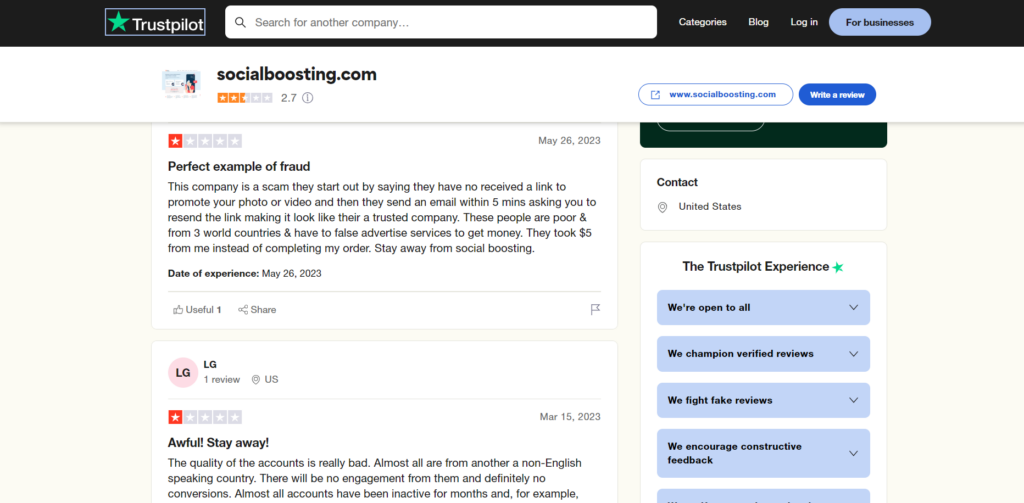
Task: Click LG's 1 review count text
Action: pos(221,380)
